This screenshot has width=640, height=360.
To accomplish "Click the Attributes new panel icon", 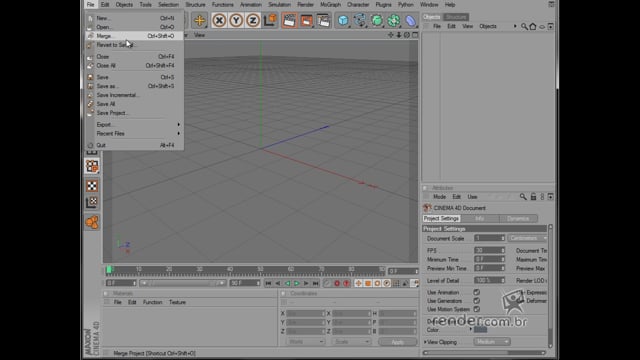I will 550,197.
